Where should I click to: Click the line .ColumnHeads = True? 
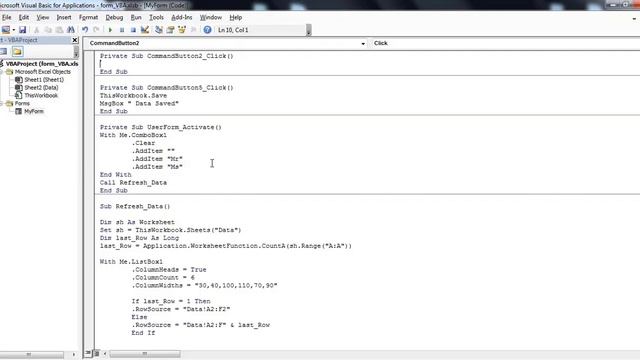pos(169,270)
